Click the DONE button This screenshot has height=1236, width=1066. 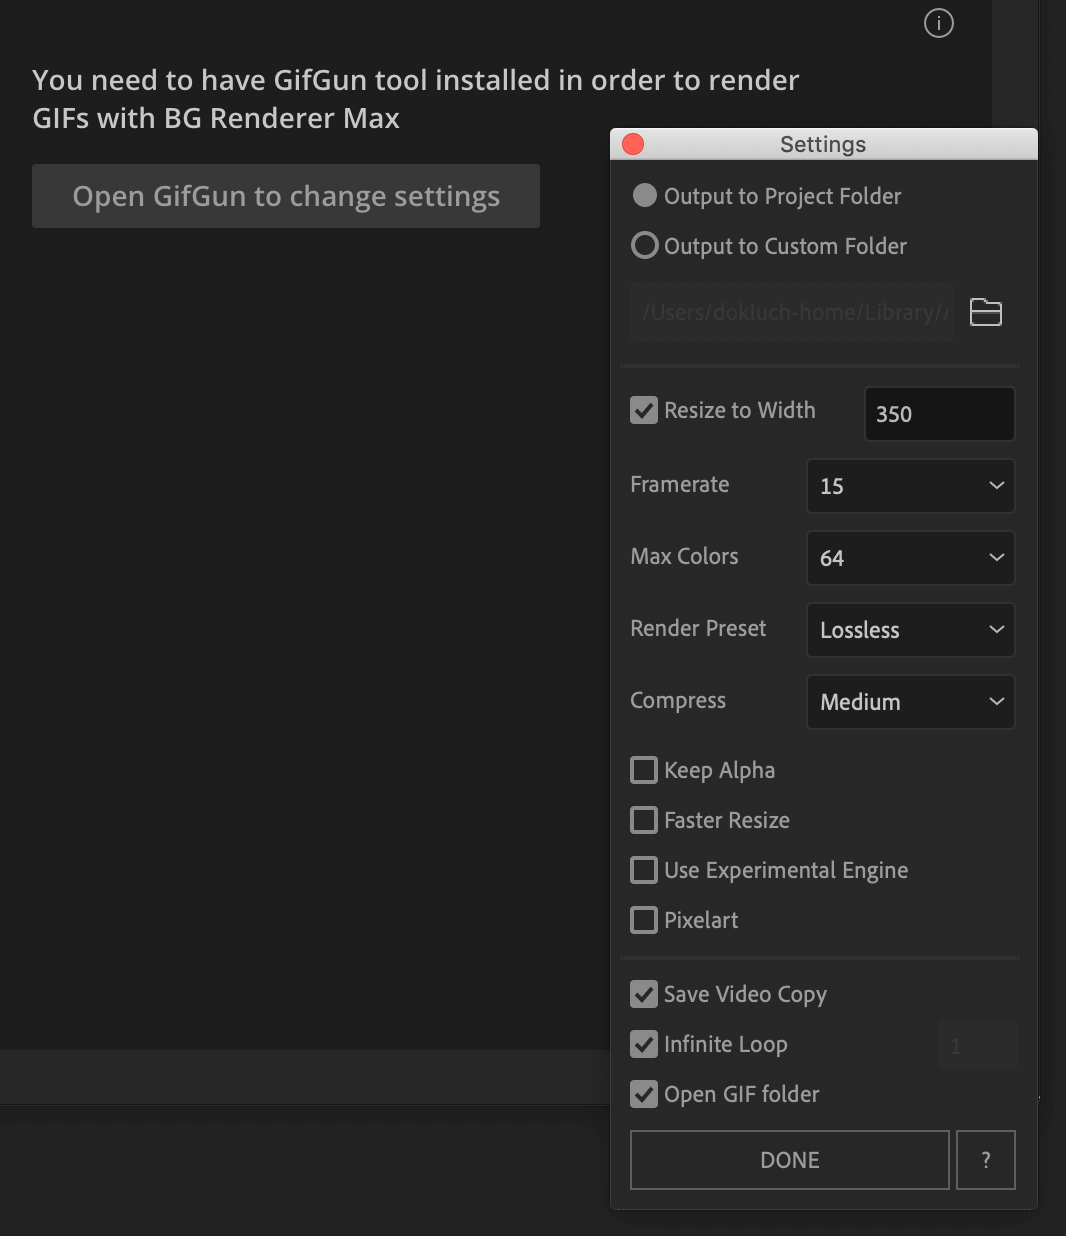[x=790, y=1160]
